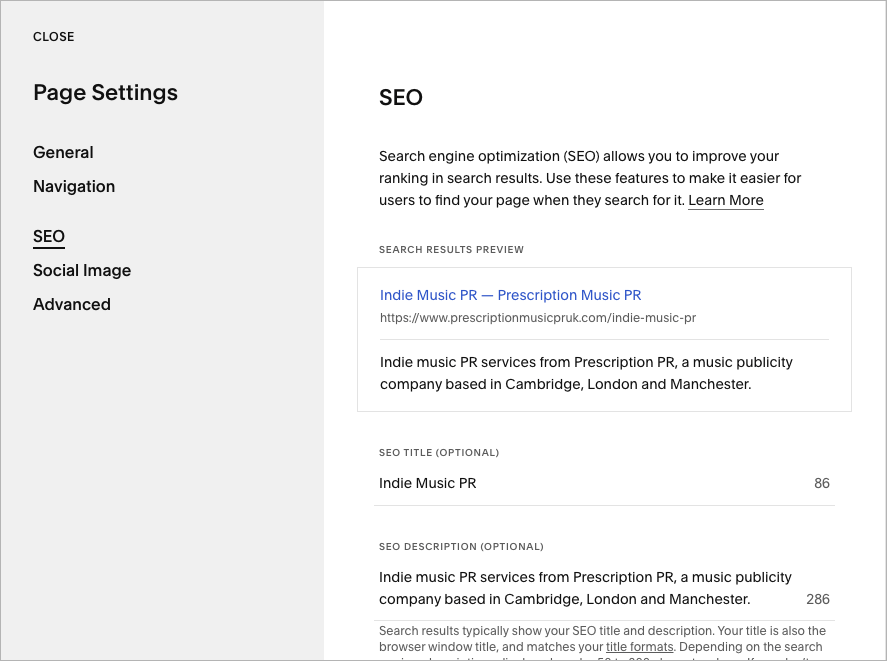Close the Page Settings panel
Screen dimensions: 887x661
(x=53, y=37)
